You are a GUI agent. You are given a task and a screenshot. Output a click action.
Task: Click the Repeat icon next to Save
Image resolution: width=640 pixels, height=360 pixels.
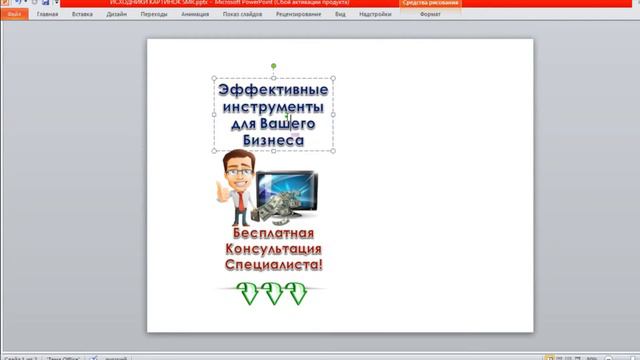point(35,2)
